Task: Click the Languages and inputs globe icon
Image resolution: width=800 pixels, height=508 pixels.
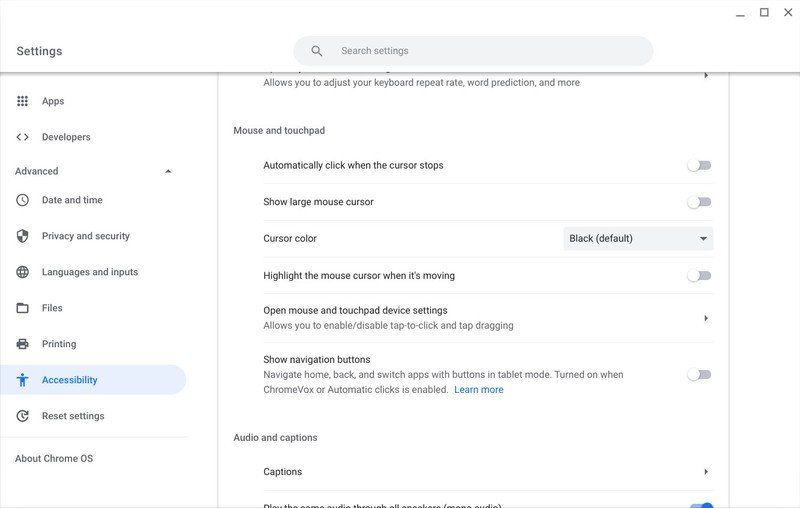Action: pos(22,272)
